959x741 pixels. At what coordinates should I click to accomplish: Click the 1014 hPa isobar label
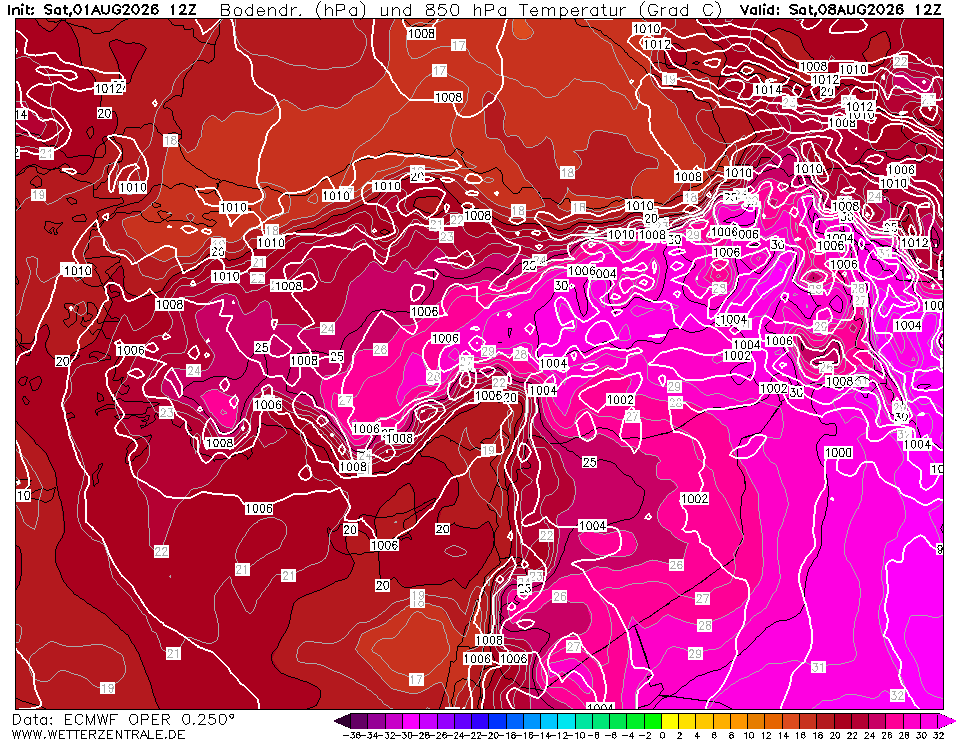[768, 89]
